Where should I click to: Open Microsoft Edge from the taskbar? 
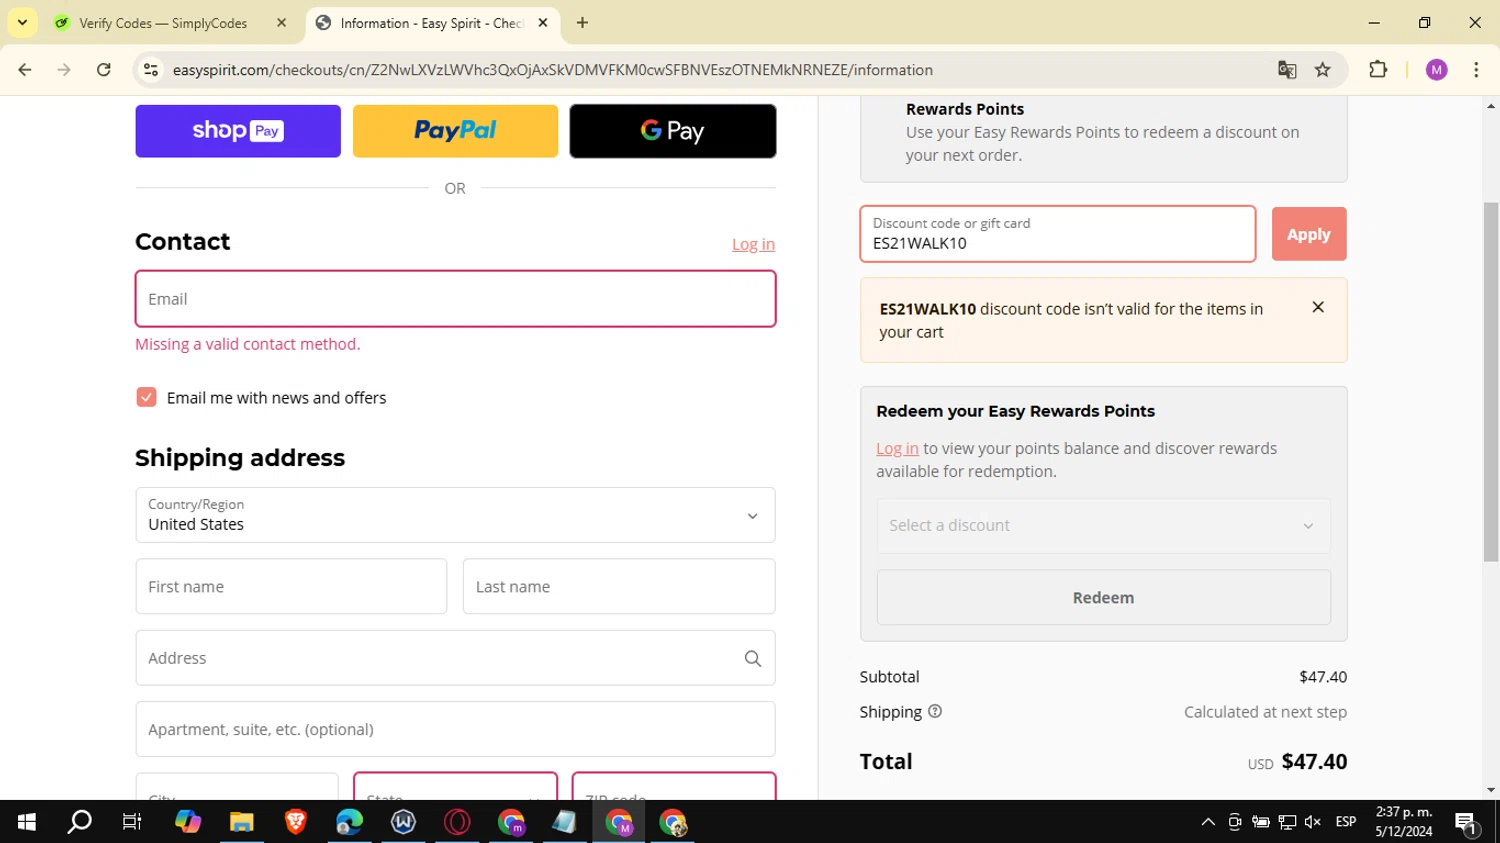tap(349, 822)
